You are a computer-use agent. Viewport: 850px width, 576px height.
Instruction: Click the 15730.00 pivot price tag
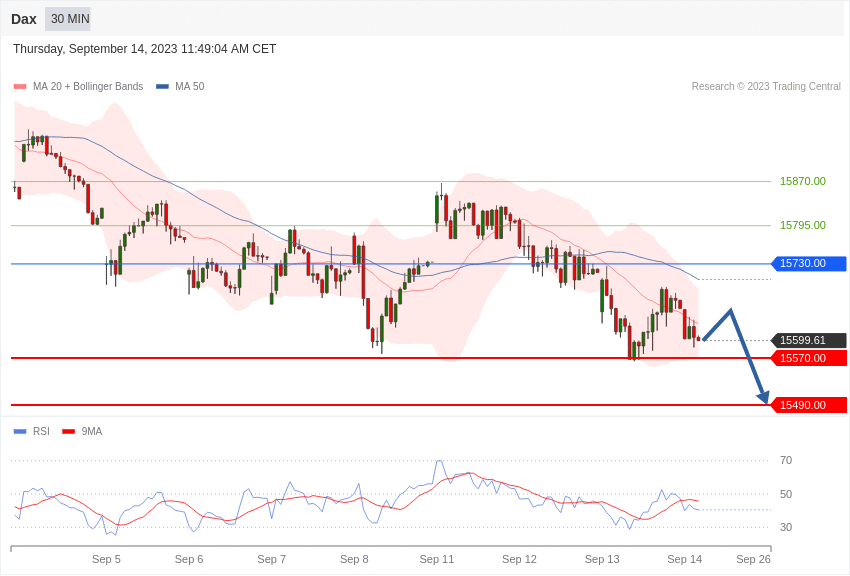coord(808,264)
